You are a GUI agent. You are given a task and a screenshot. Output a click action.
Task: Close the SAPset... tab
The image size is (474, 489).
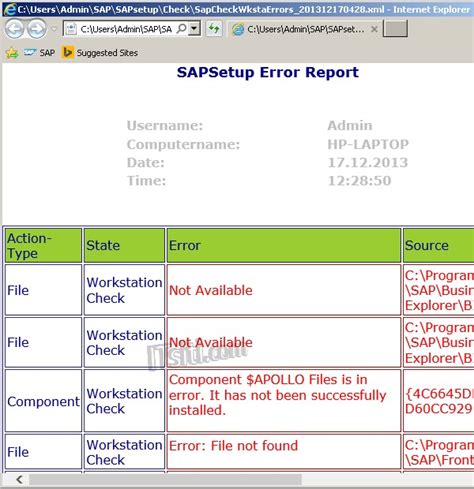point(374,29)
